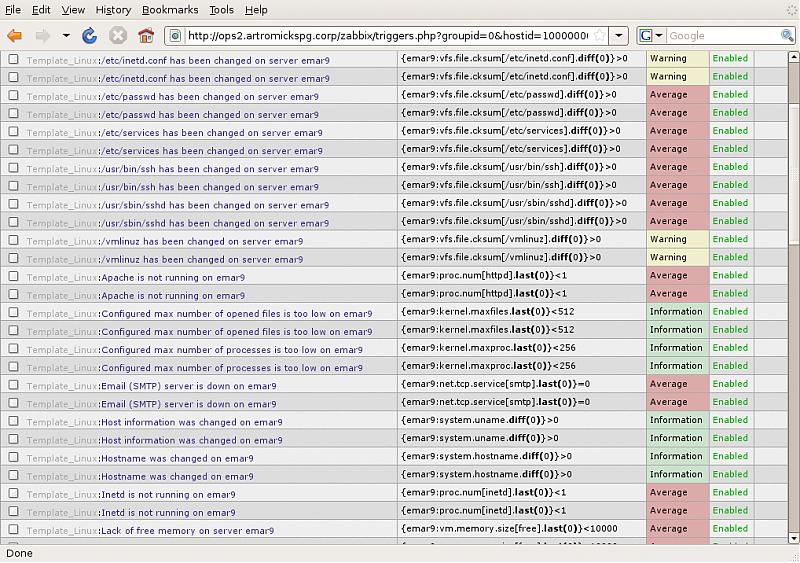
Task: Click the search magnifier icon
Action: tap(787, 35)
